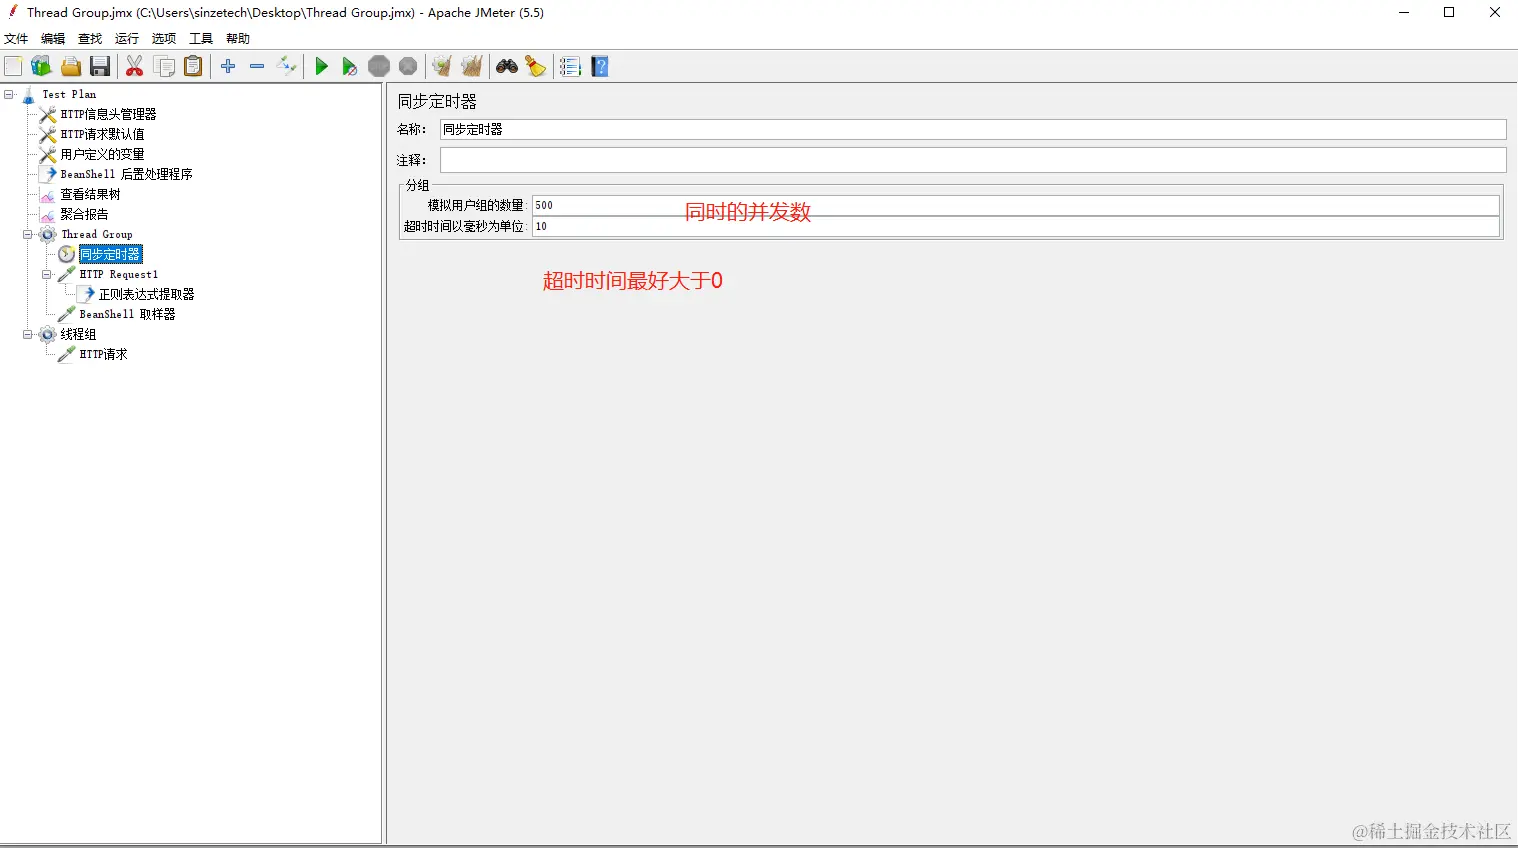Screen dimensions: 1518x848
Task: Open the 编辑 menu
Action: (53, 39)
